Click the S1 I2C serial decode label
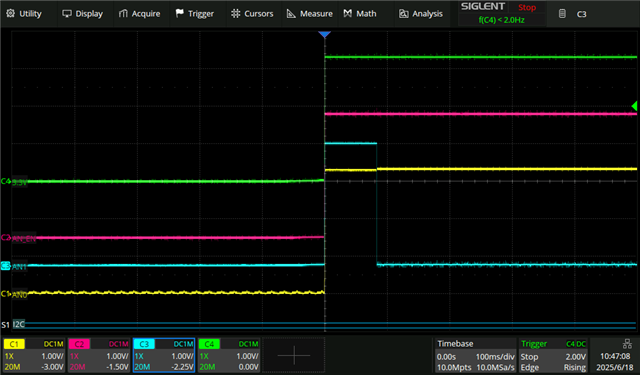The height and width of the screenshot is (375, 640). 13,325
